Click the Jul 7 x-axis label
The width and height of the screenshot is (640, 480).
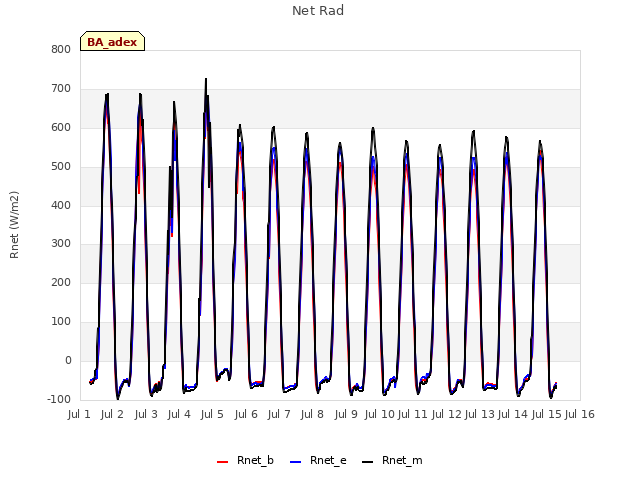pyautogui.click(x=279, y=414)
